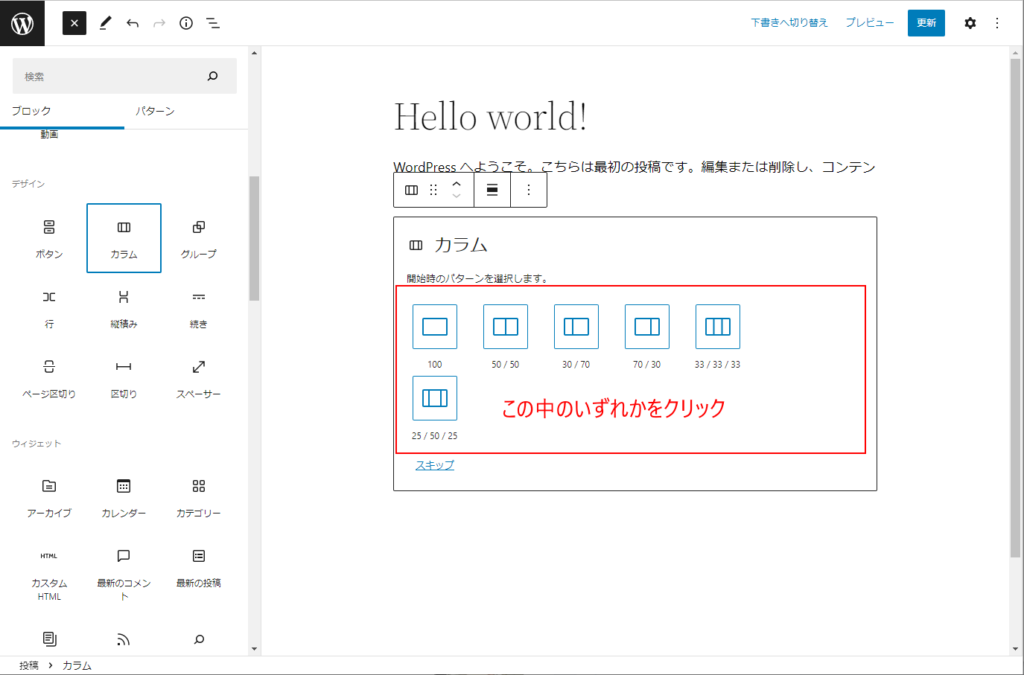This screenshot has width=1024, height=675.
Task: Close the block inserter panel
Action: [75, 23]
